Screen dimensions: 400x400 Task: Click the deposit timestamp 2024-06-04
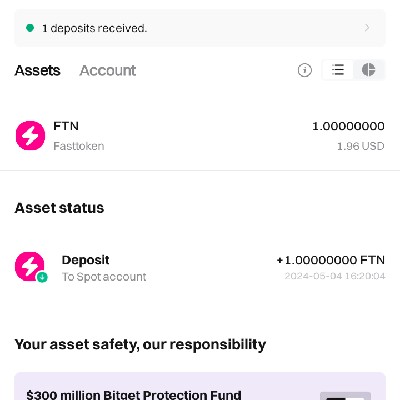(x=335, y=276)
